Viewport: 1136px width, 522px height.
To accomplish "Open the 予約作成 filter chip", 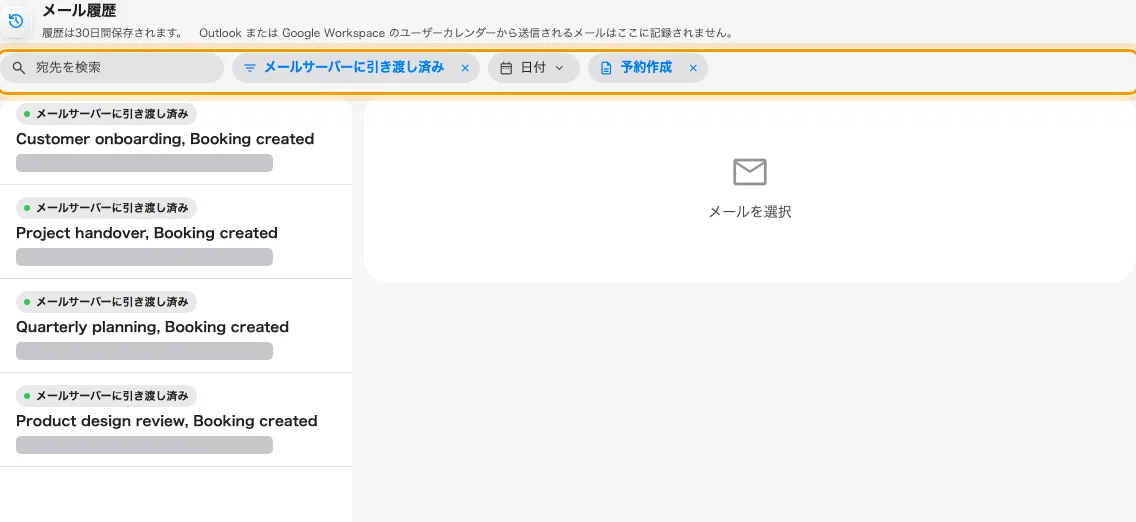I will point(648,67).
